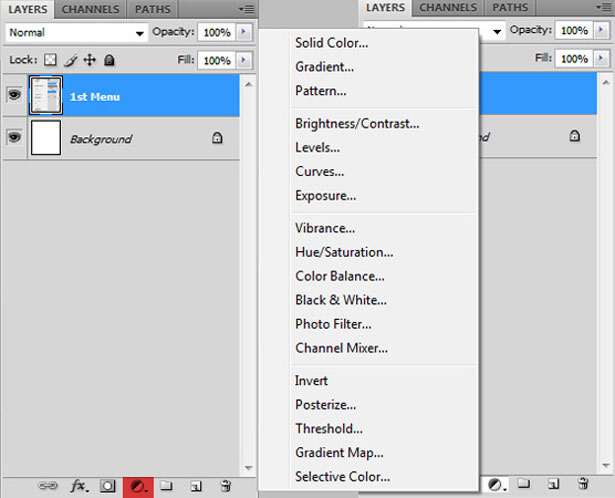Toggle lock transparent pixels icon
This screenshot has width=615, height=498.
pos(50,60)
